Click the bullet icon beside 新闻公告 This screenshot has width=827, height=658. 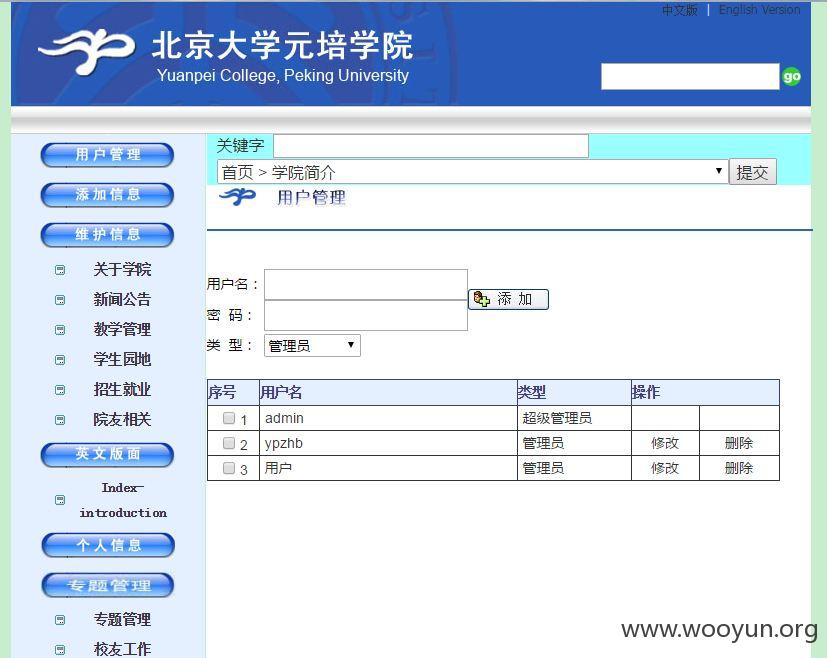(x=60, y=300)
